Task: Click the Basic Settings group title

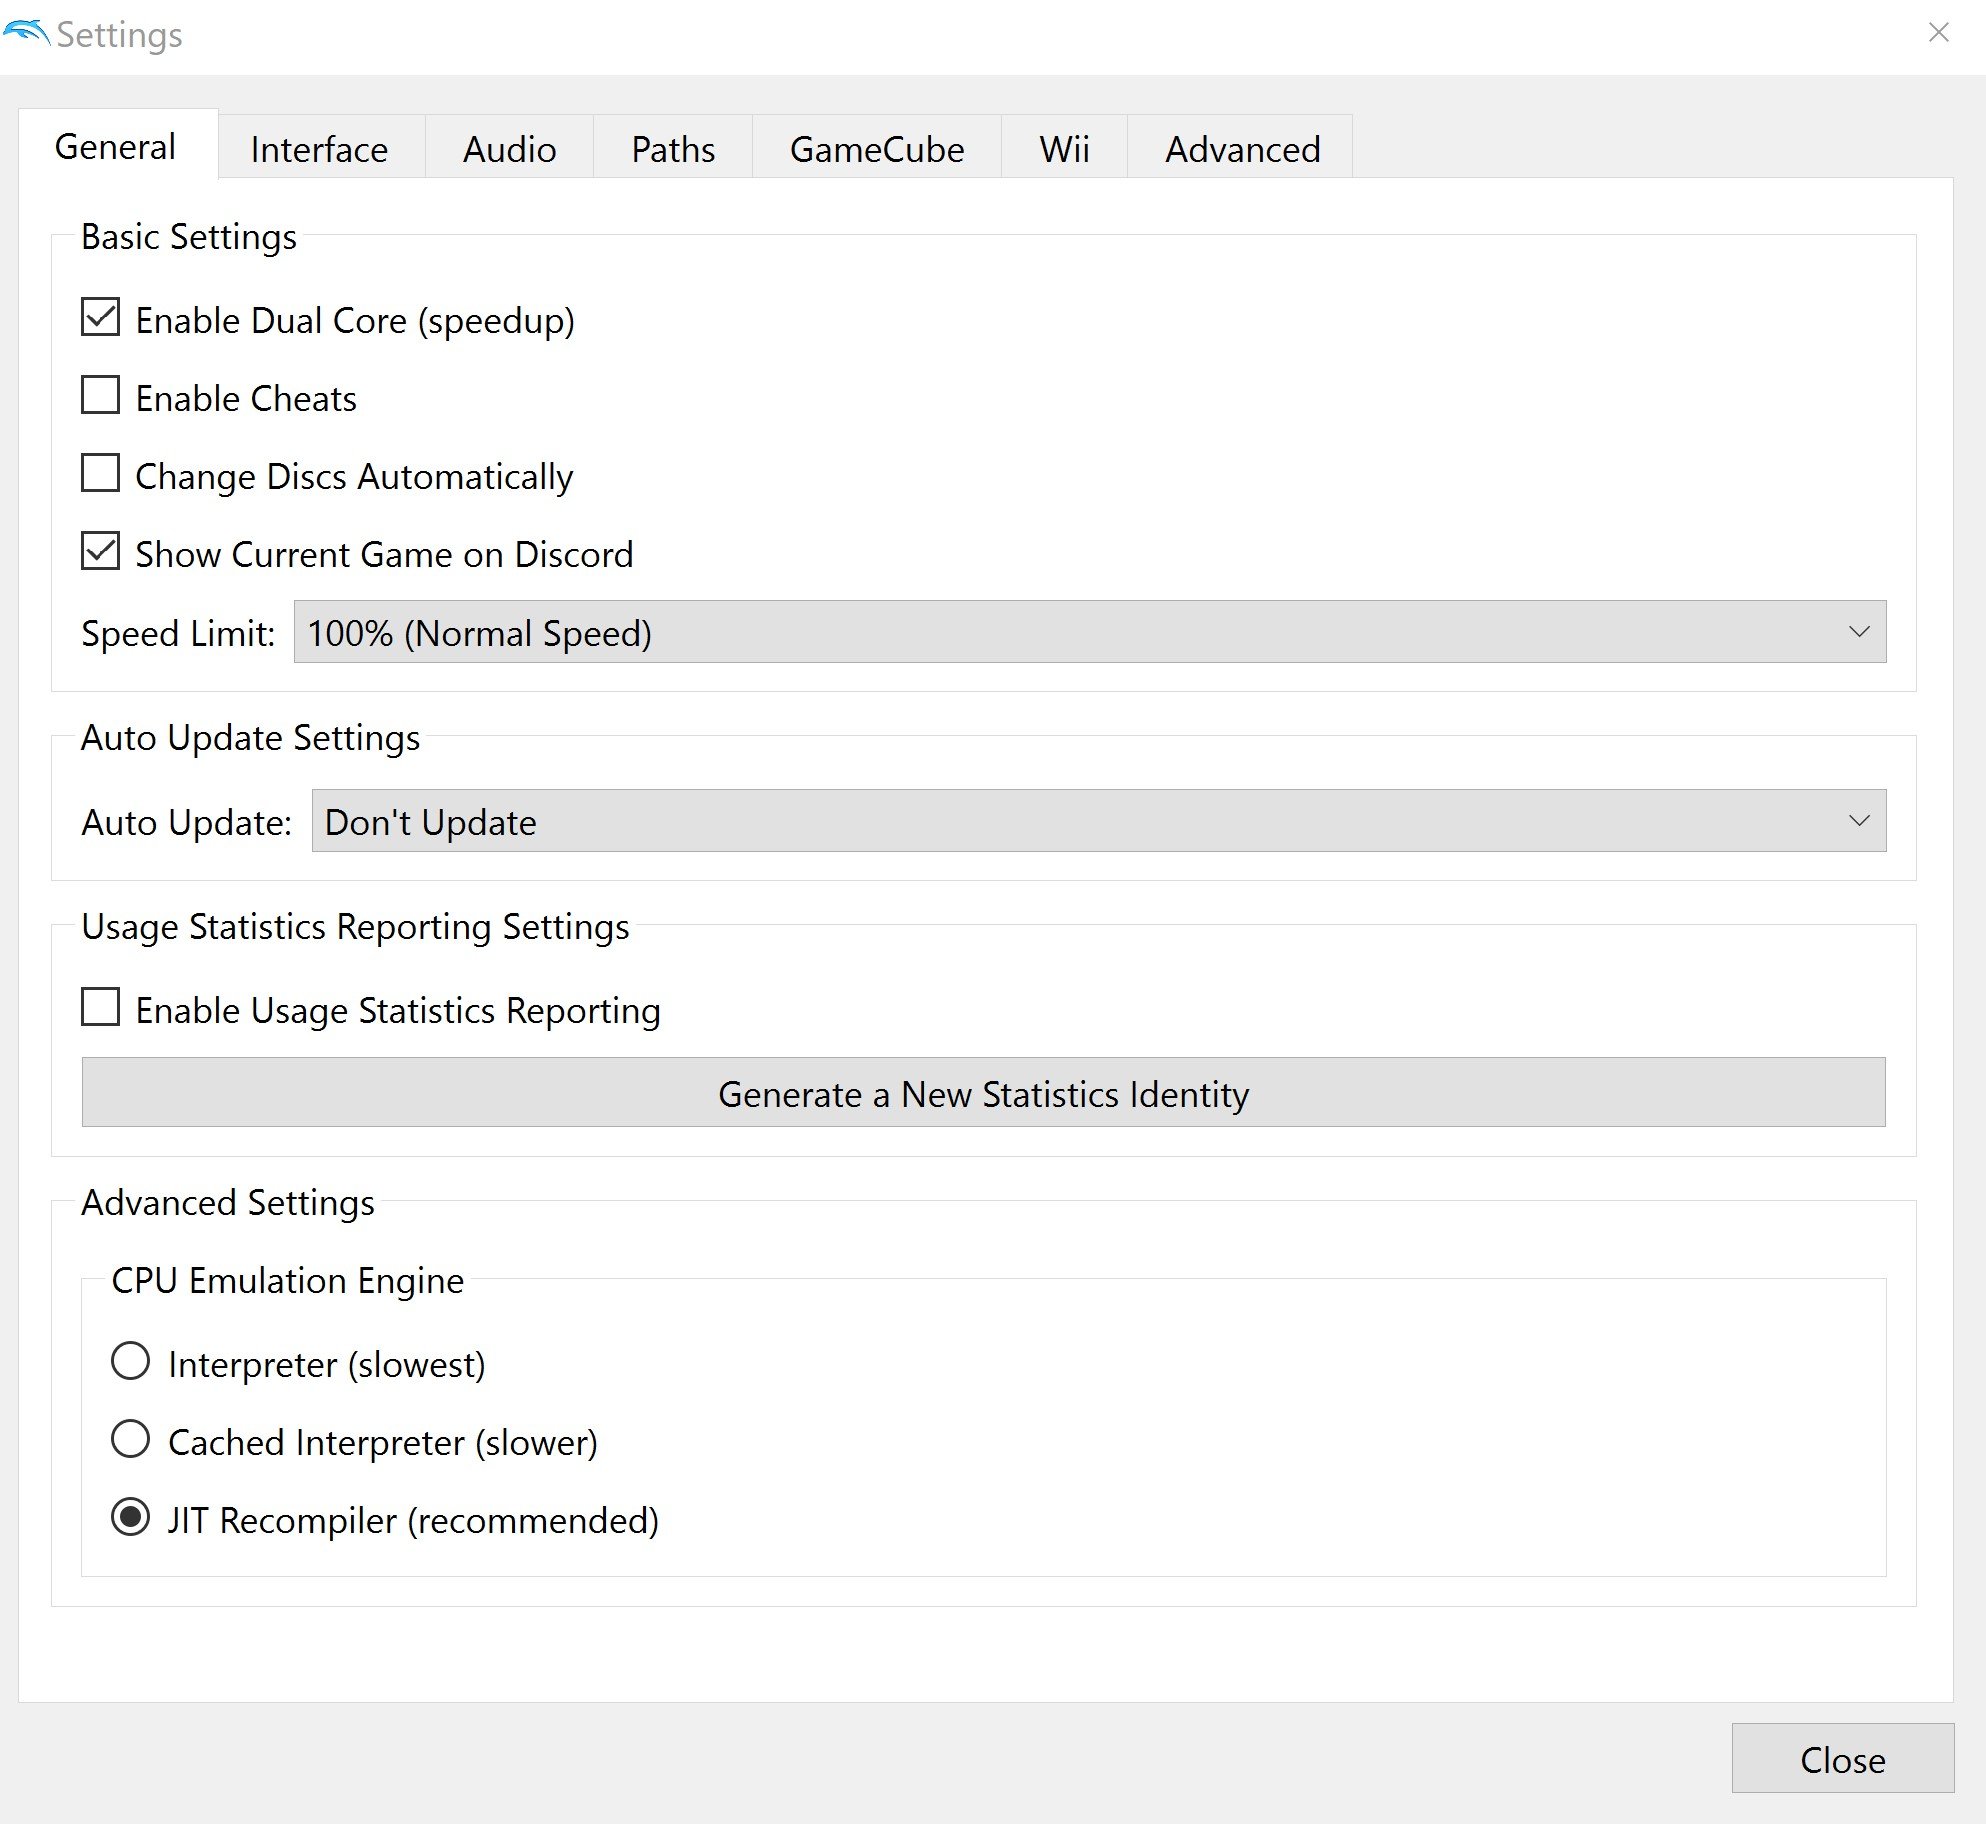Action: [x=189, y=237]
